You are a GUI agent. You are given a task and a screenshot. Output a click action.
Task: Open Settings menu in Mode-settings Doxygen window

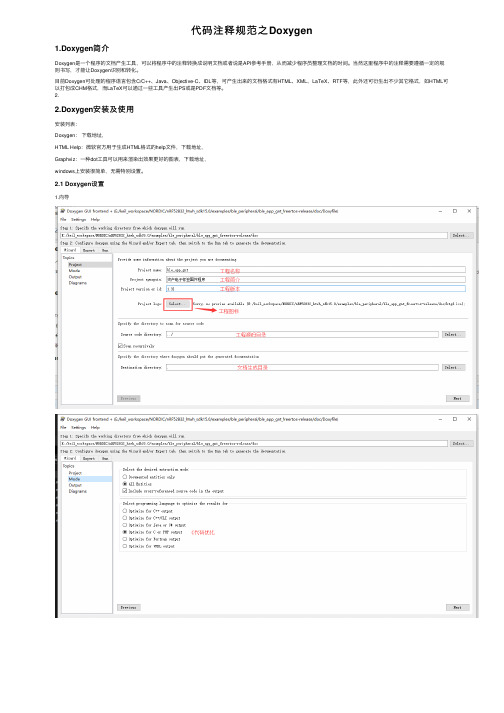point(78,427)
